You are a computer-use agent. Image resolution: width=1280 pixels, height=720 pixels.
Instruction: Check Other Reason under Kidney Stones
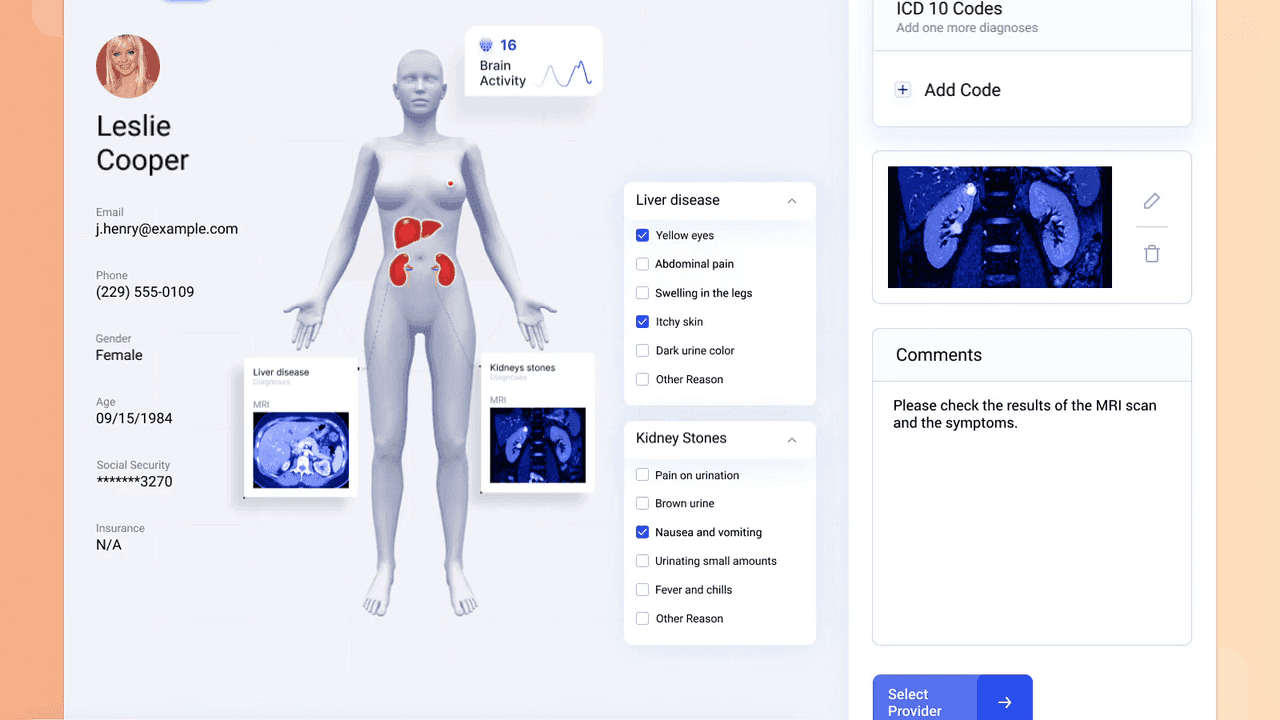coord(642,619)
